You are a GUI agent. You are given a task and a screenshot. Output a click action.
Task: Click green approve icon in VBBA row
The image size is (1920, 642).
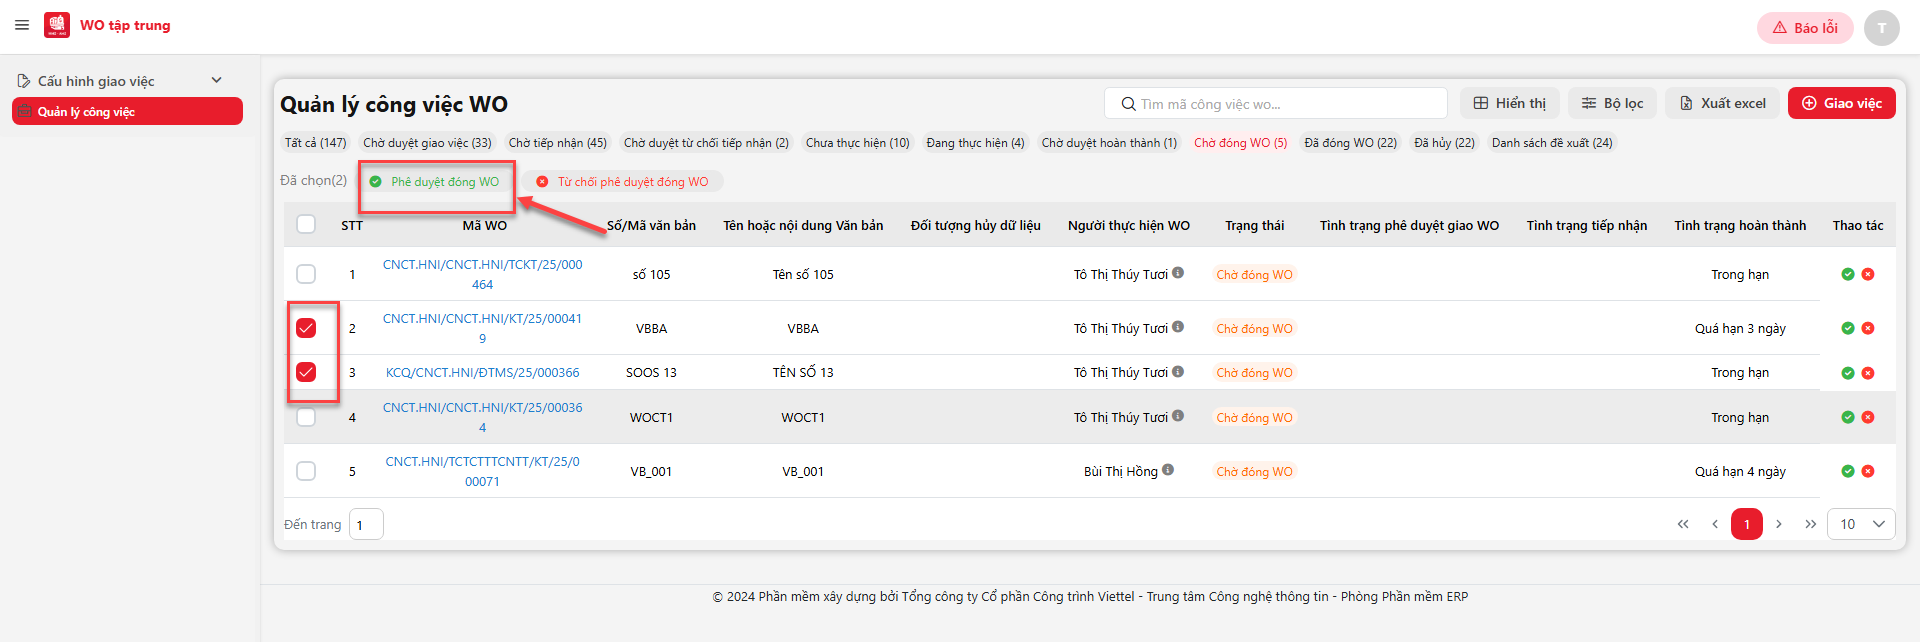1848,328
